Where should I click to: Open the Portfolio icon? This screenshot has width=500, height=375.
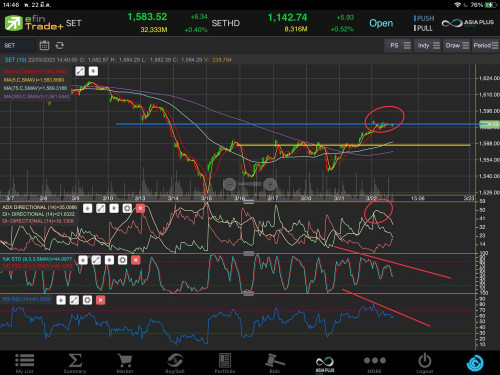(225, 363)
